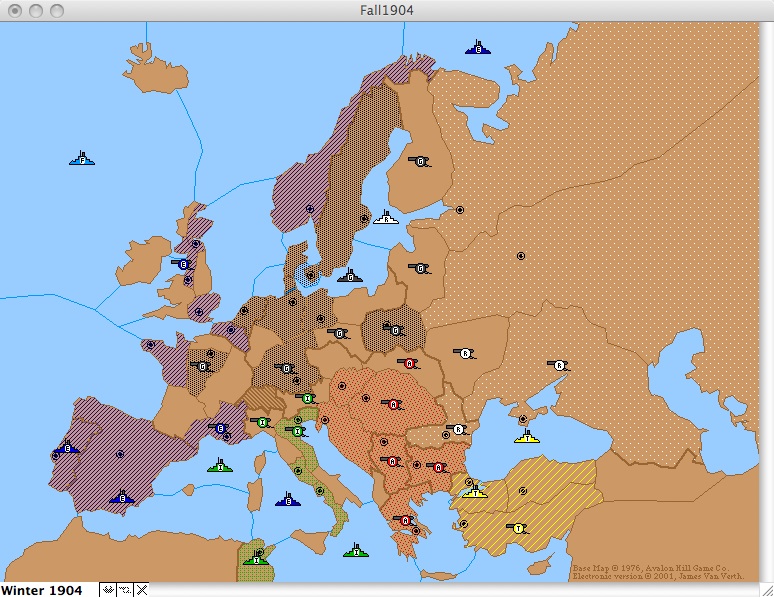Select the Turkish fleet in Constantinople
This screenshot has height=597, width=774.
tap(475, 491)
